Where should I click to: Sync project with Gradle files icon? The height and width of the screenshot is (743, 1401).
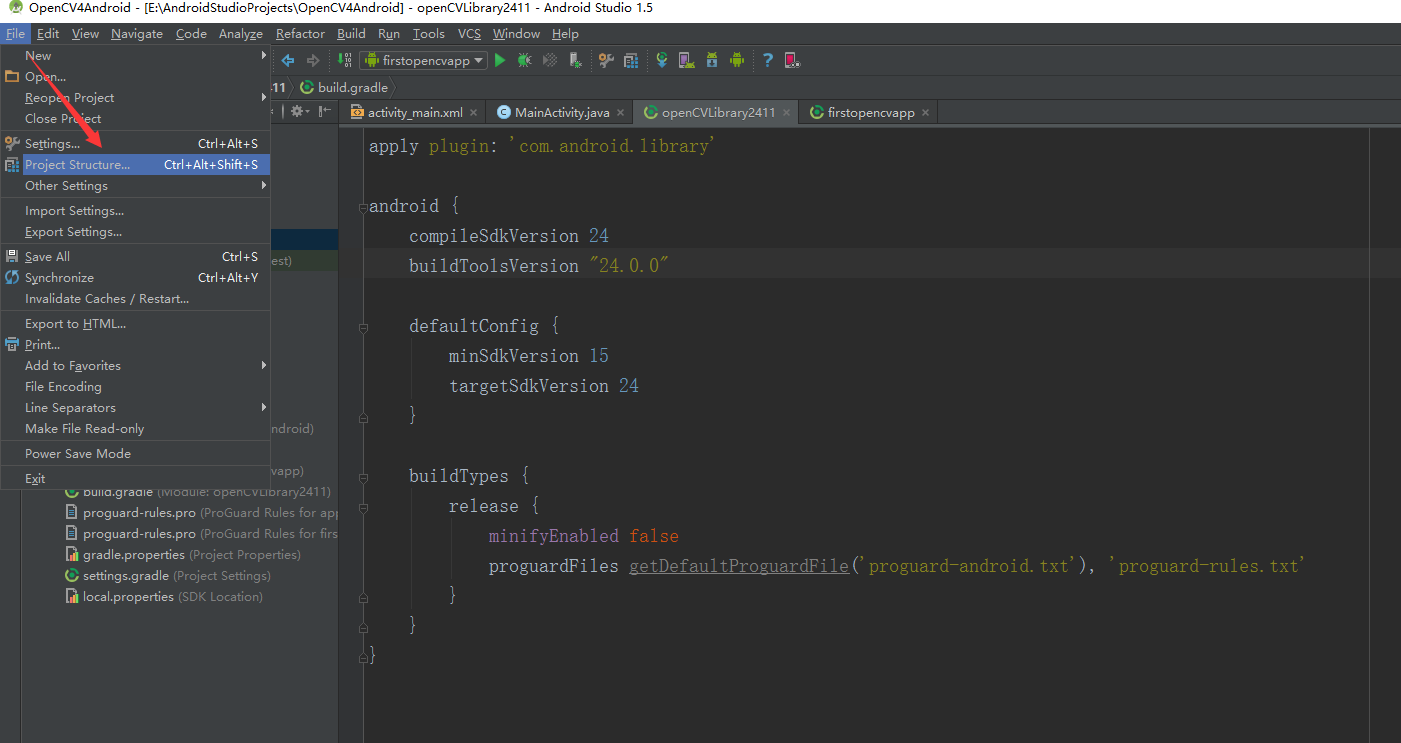tap(661, 60)
